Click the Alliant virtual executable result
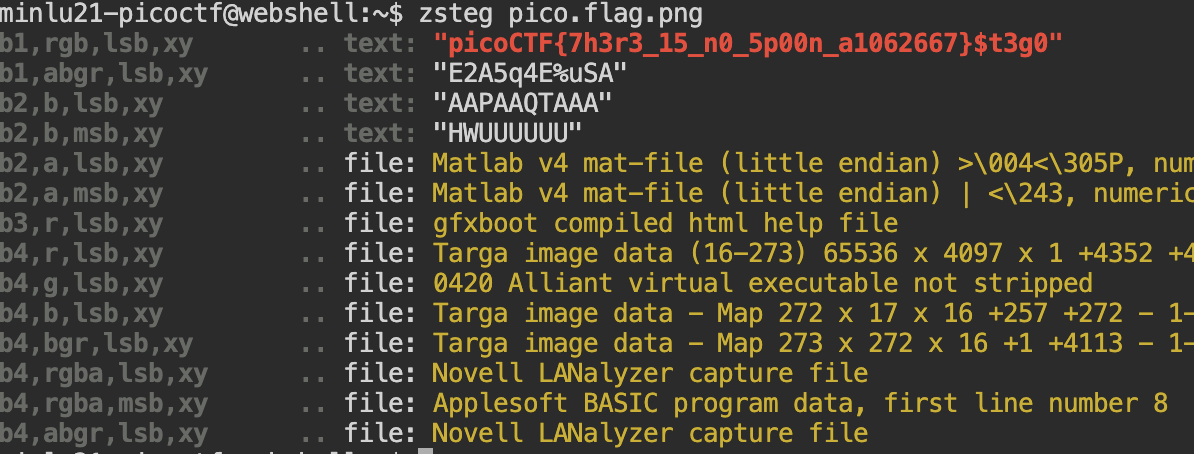The width and height of the screenshot is (1194, 454). tap(762, 283)
